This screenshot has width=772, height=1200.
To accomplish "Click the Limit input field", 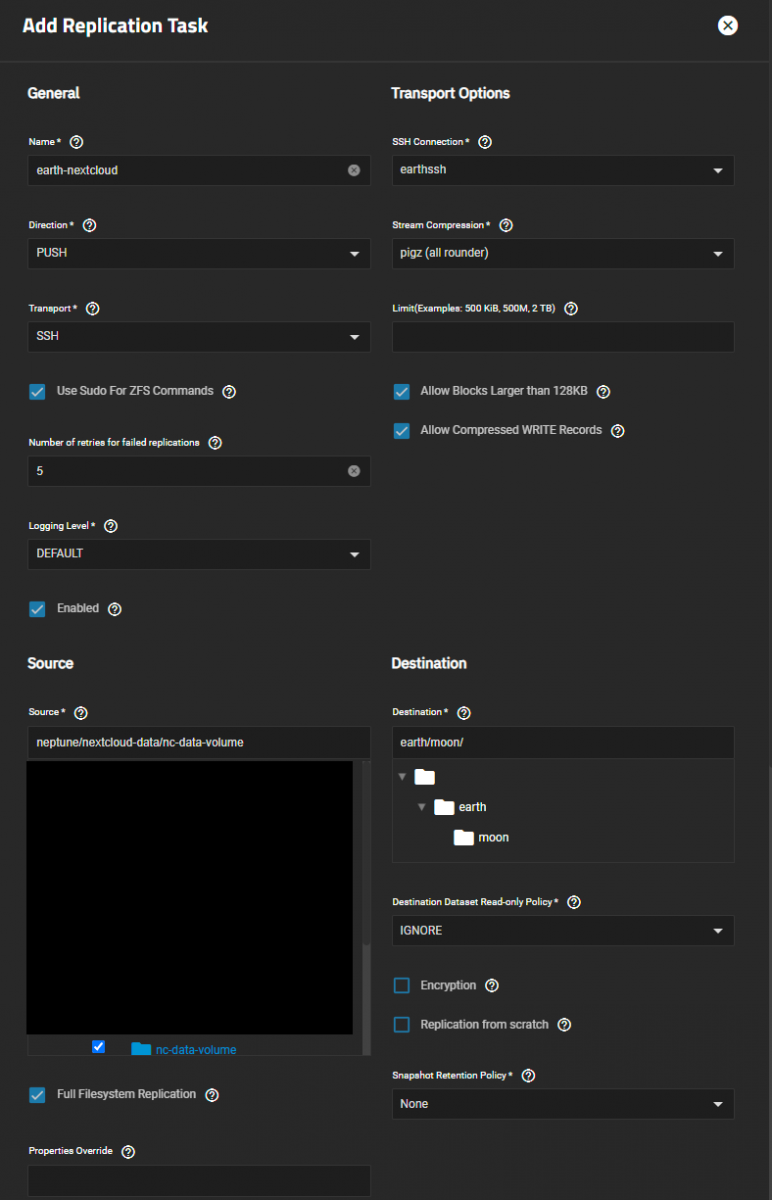I will click(563, 337).
